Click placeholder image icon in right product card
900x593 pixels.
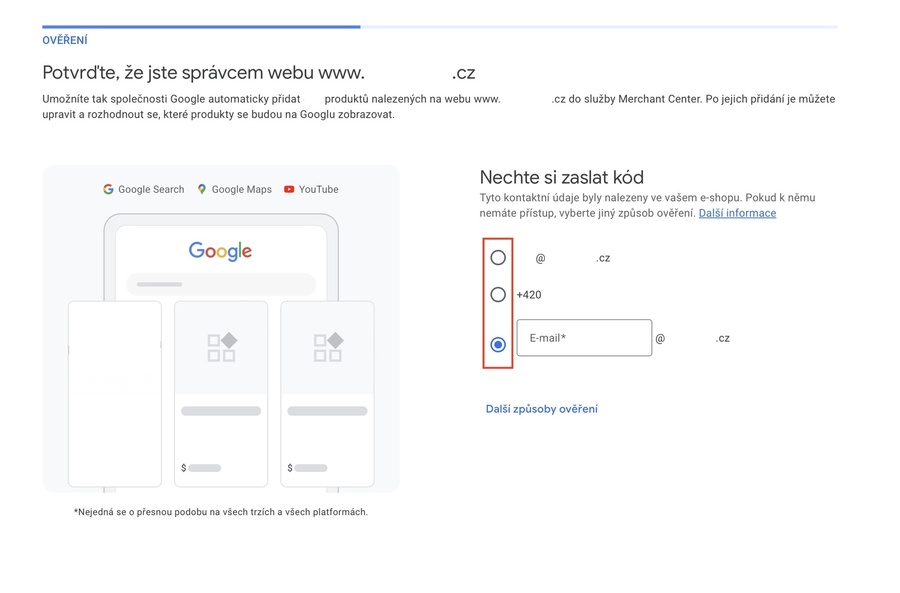click(x=327, y=347)
